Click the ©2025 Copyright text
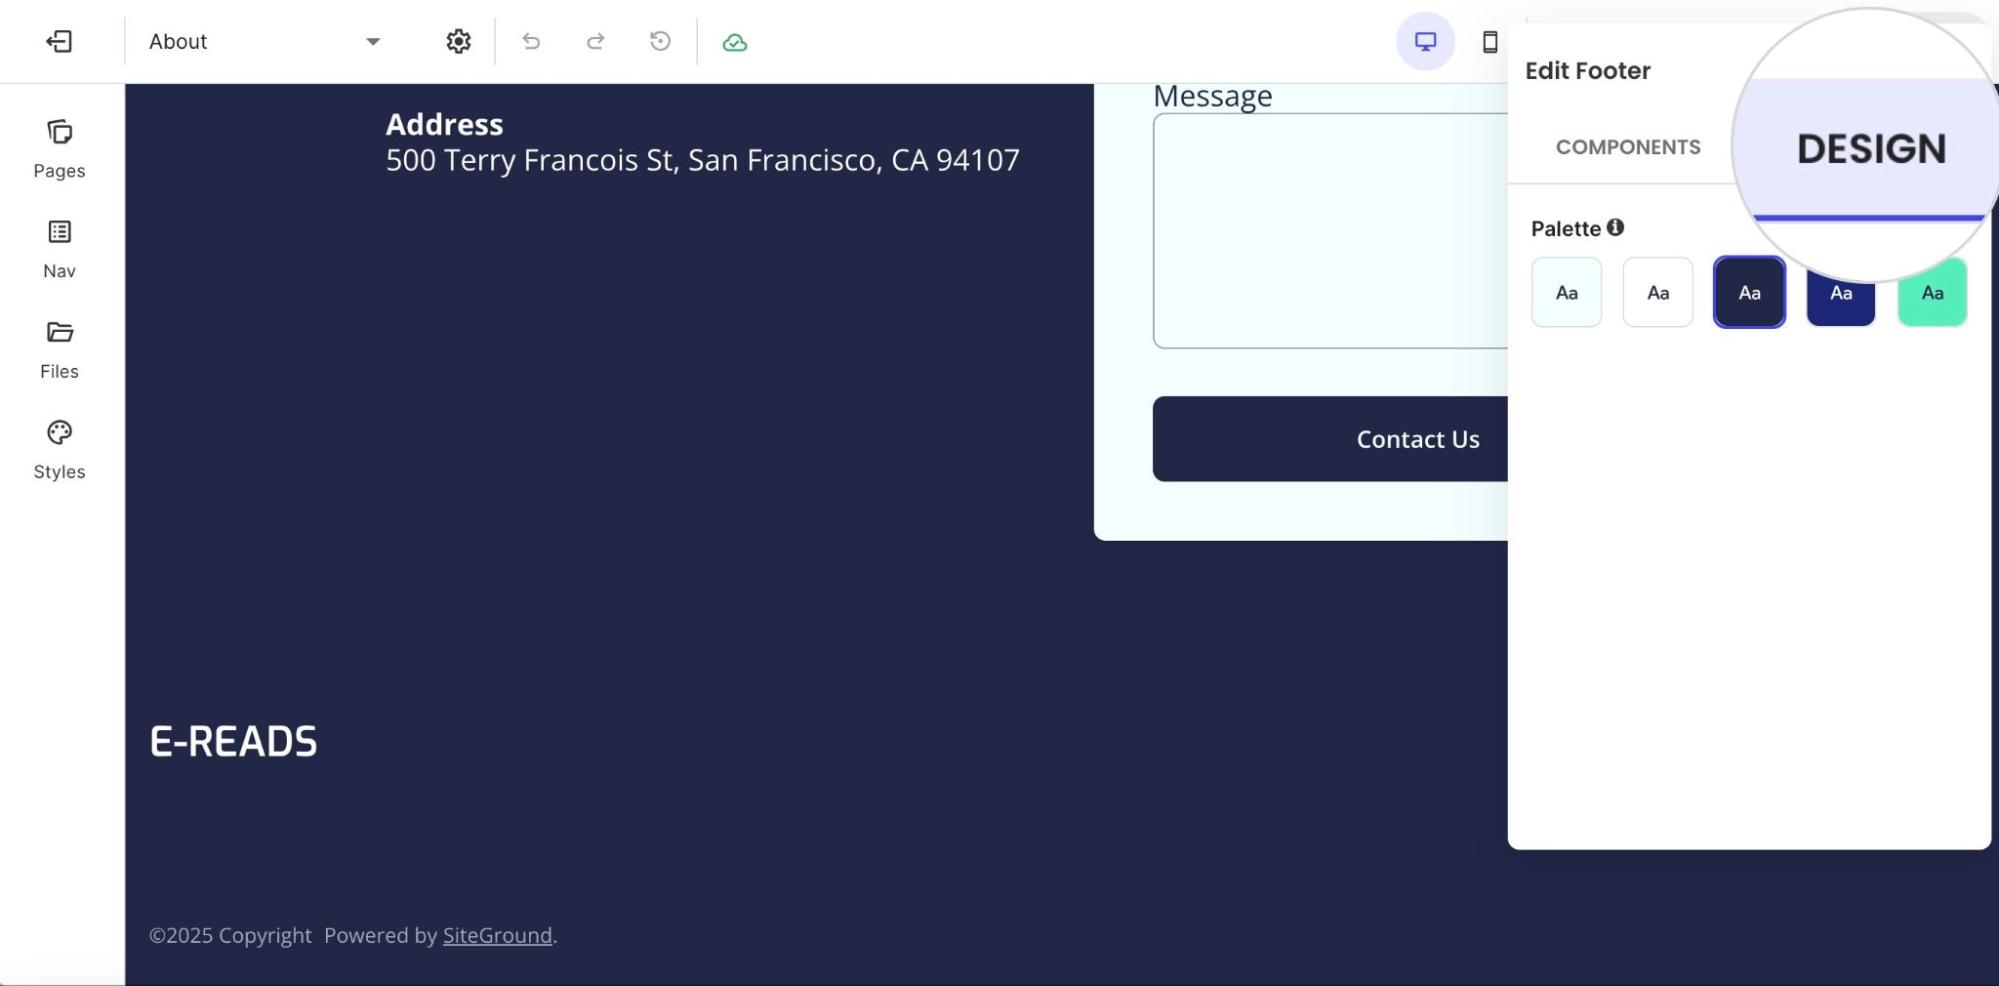 230,935
